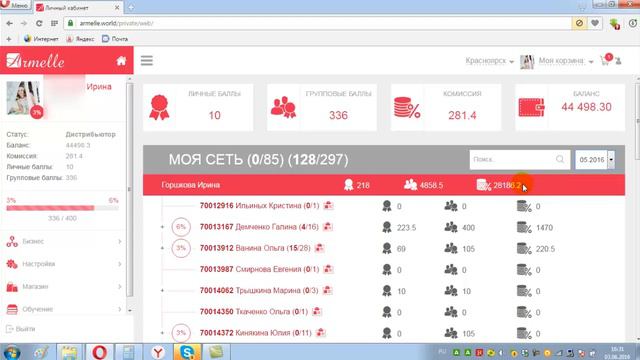Open the shopping cart icon
Image resolution: width=640 pixels, height=360 pixels.
point(605,61)
